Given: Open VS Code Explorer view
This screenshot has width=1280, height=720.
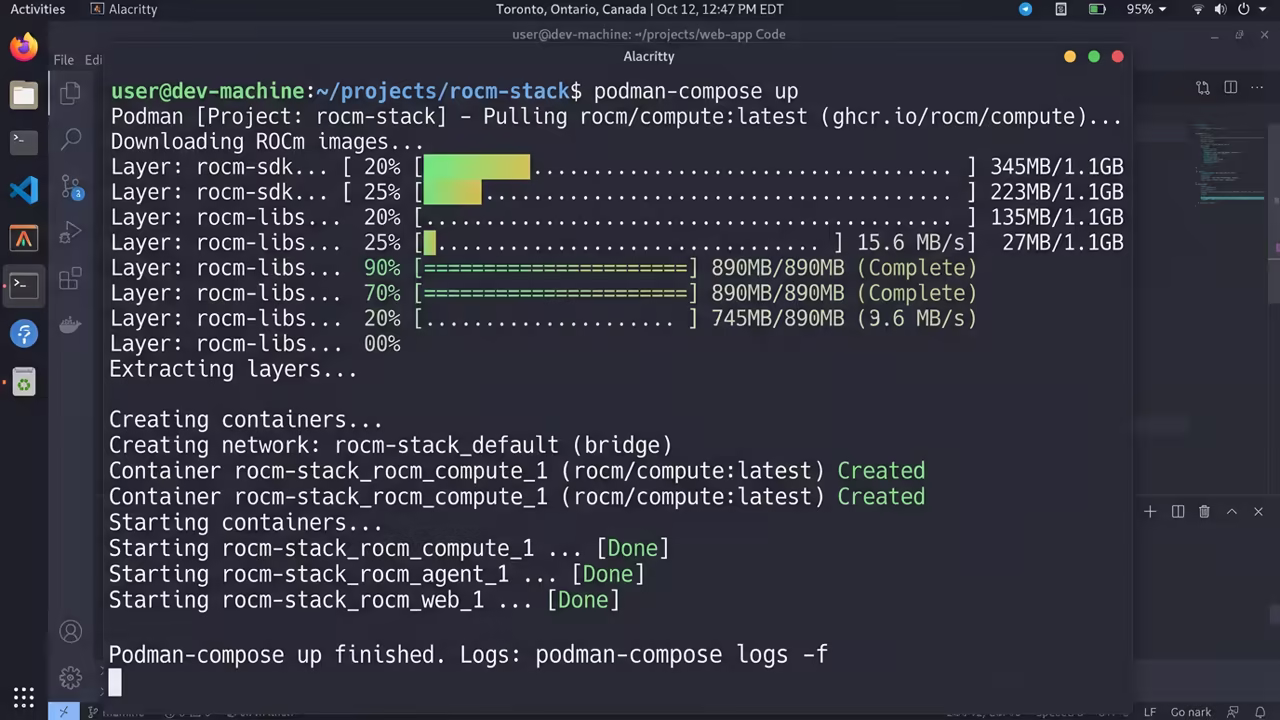Looking at the screenshot, I should point(70,94).
